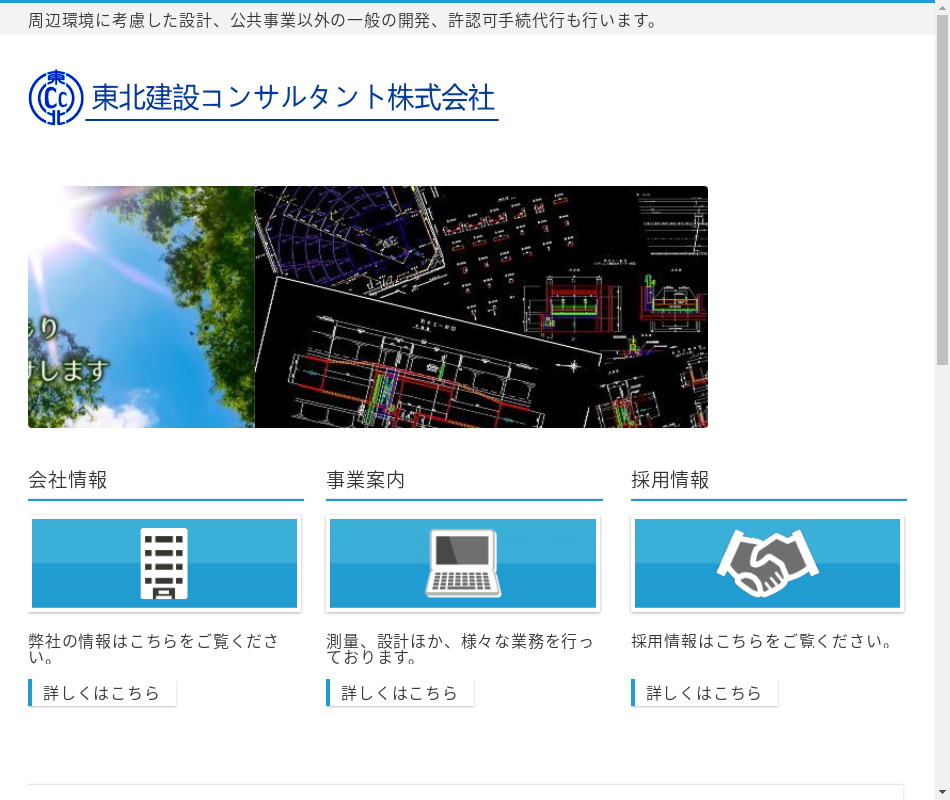The image size is (950, 800).
Task: Click the 採用情報はこちらをご覧ください text
Action: pyautogui.click(x=762, y=641)
